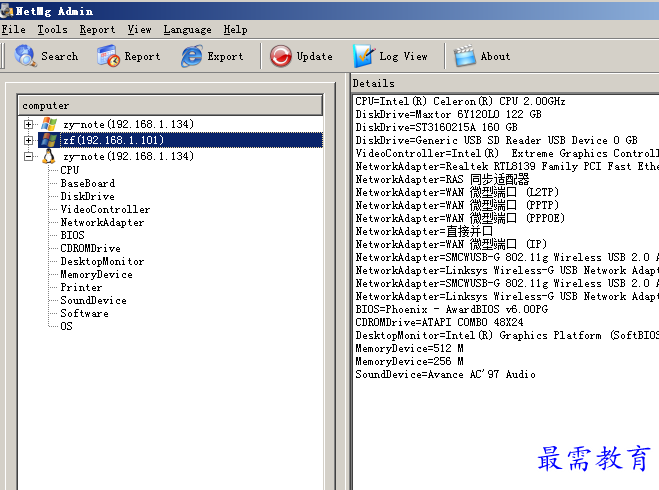This screenshot has width=659, height=490.
Task: Click the DiskDrive=Maxtor 6Y120L0 122 GB line
Action: [x=448, y=114]
